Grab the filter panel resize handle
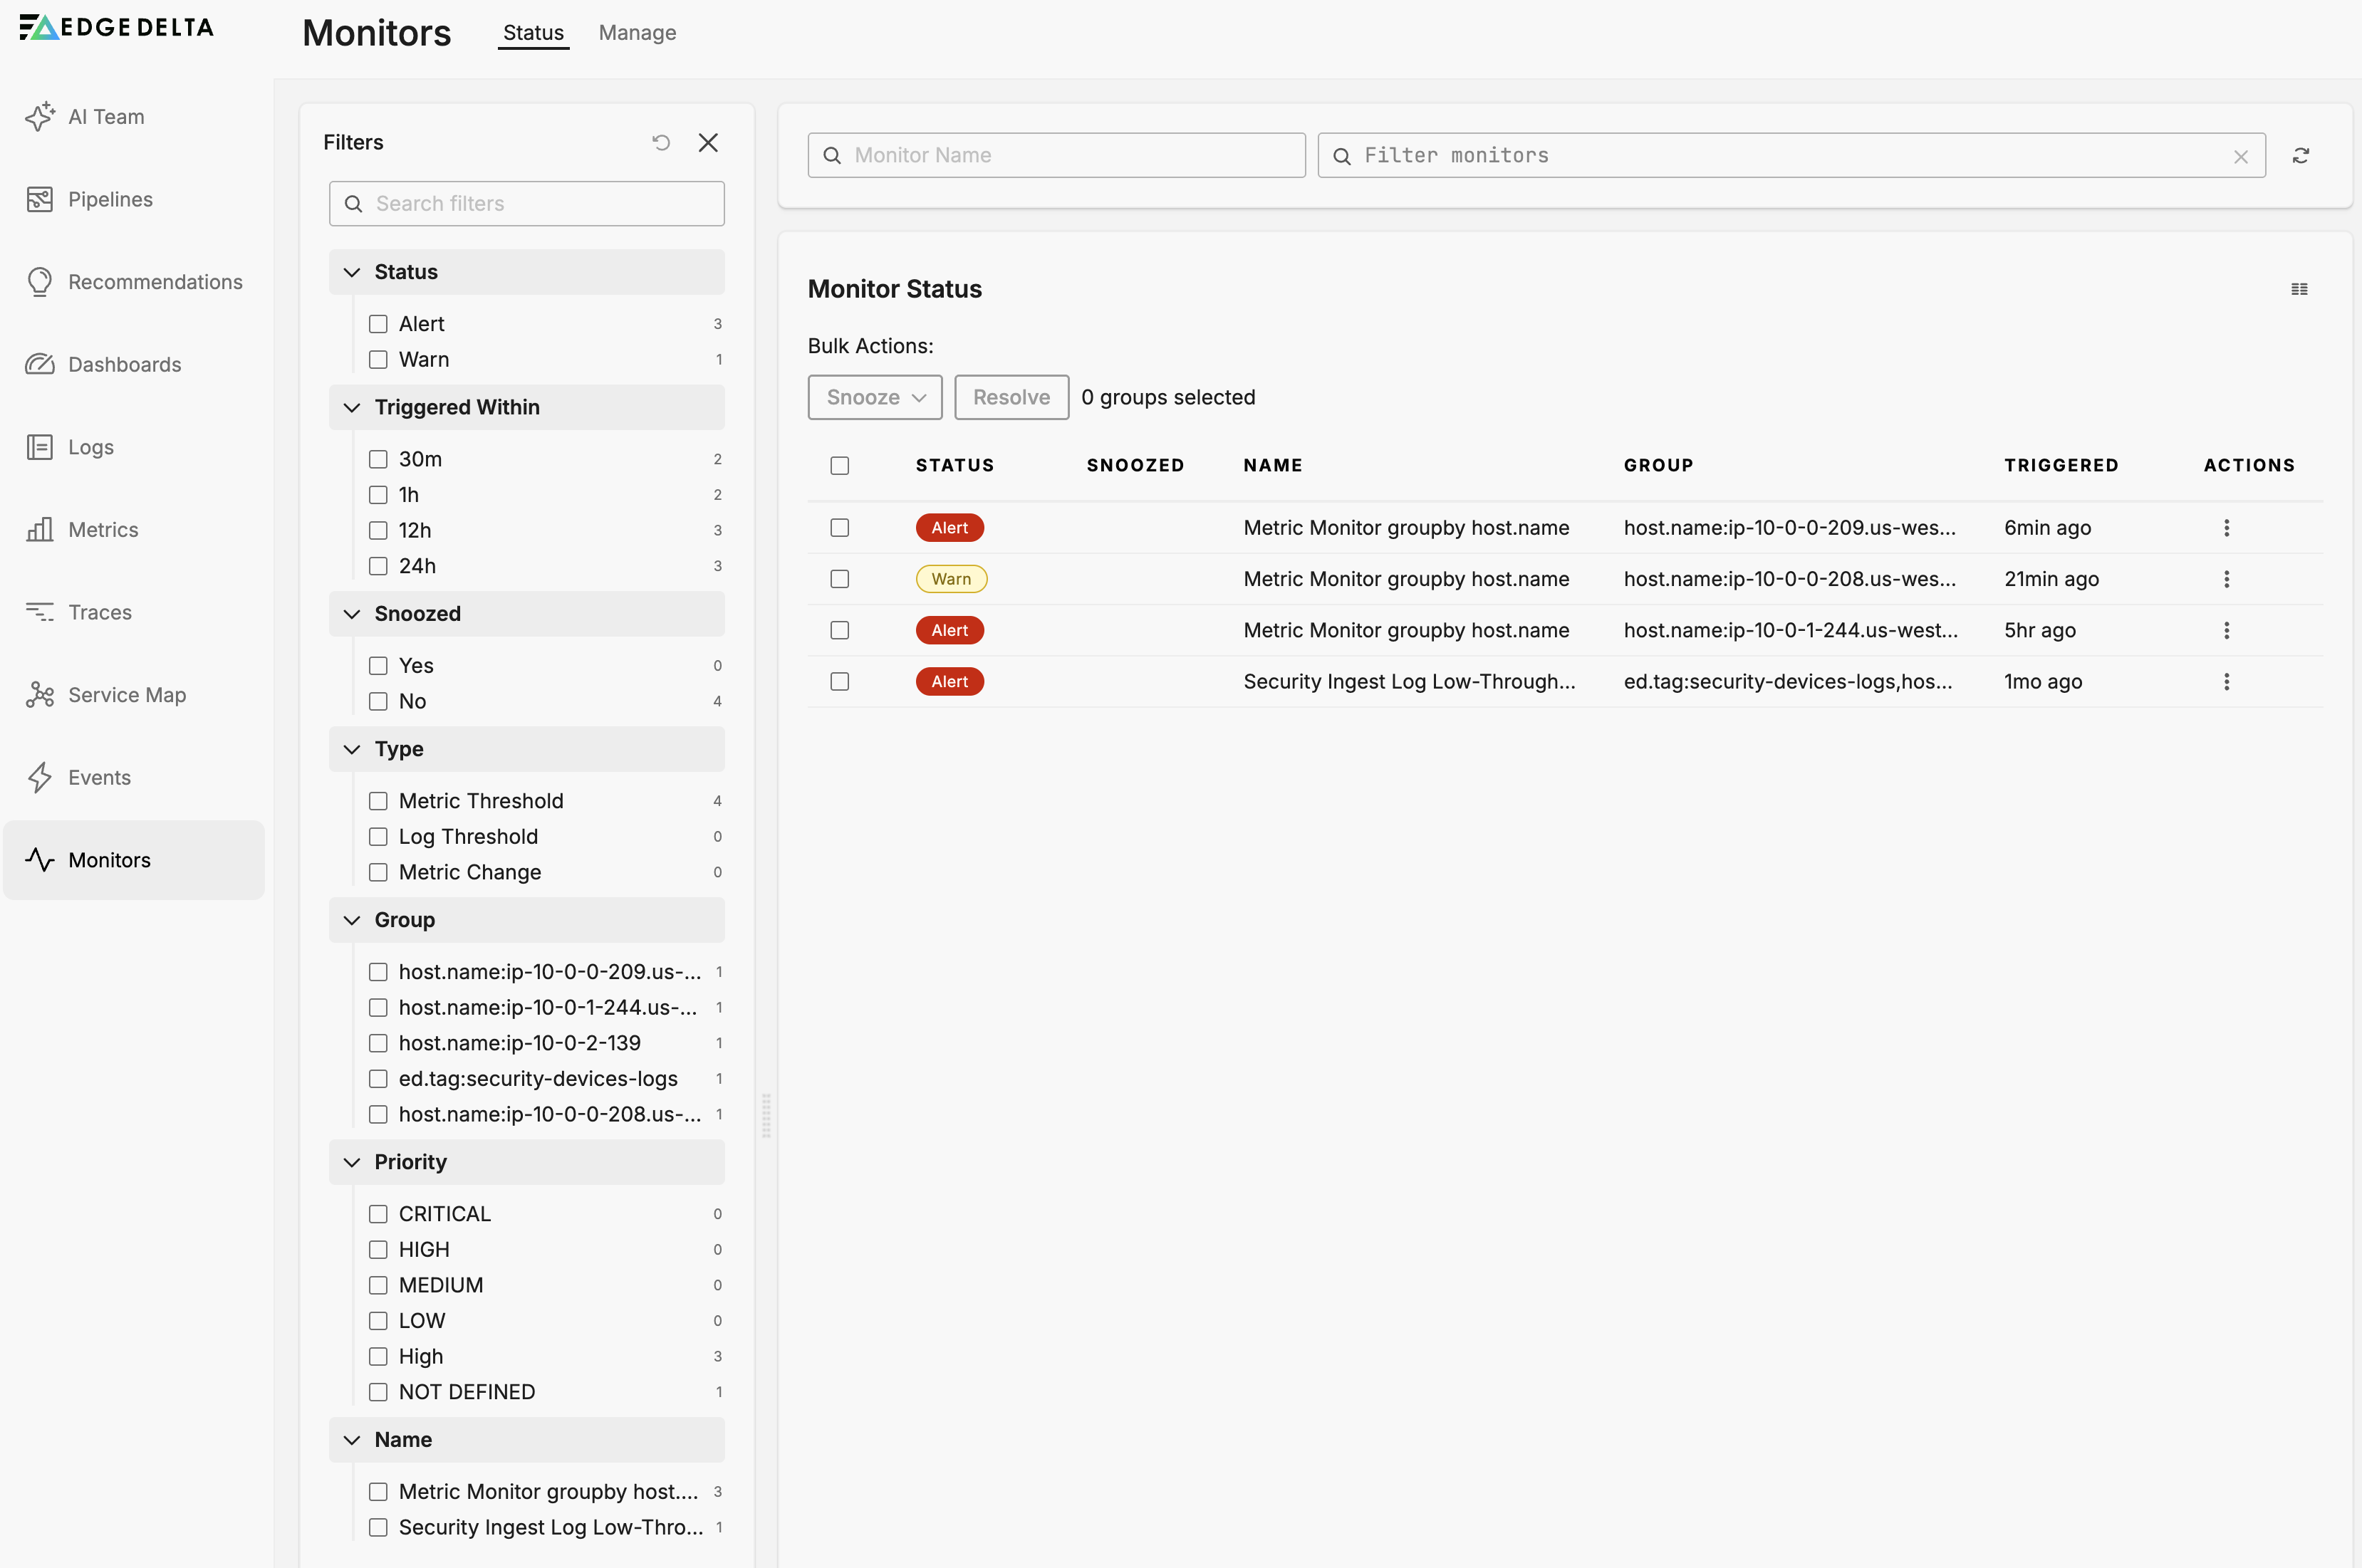2362x1568 pixels. [766, 1115]
